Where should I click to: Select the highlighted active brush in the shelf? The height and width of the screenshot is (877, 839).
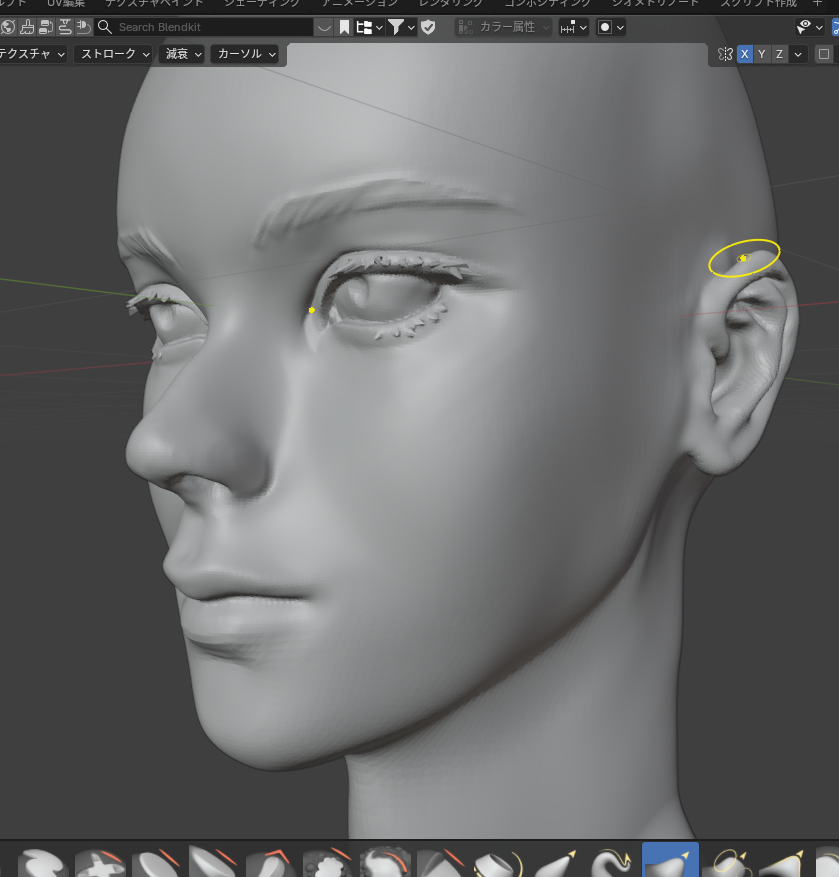[670, 860]
